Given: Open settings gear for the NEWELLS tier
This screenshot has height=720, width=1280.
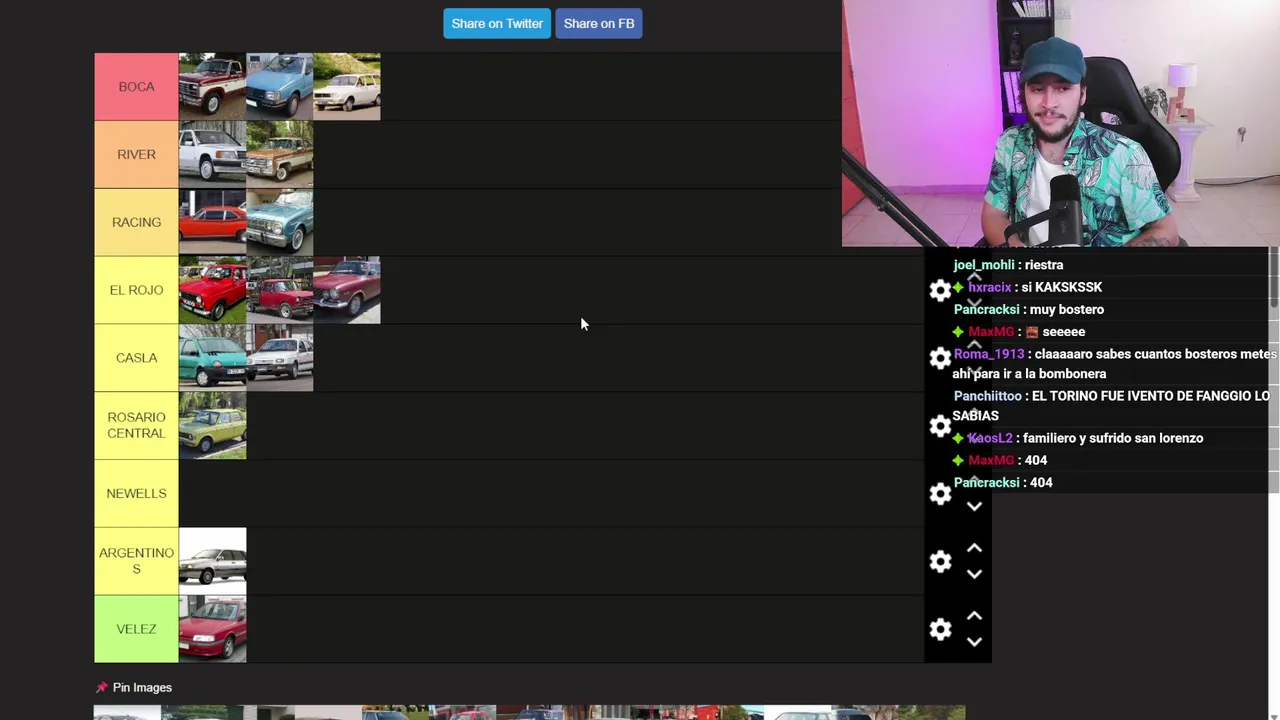Looking at the screenshot, I should tap(940, 494).
